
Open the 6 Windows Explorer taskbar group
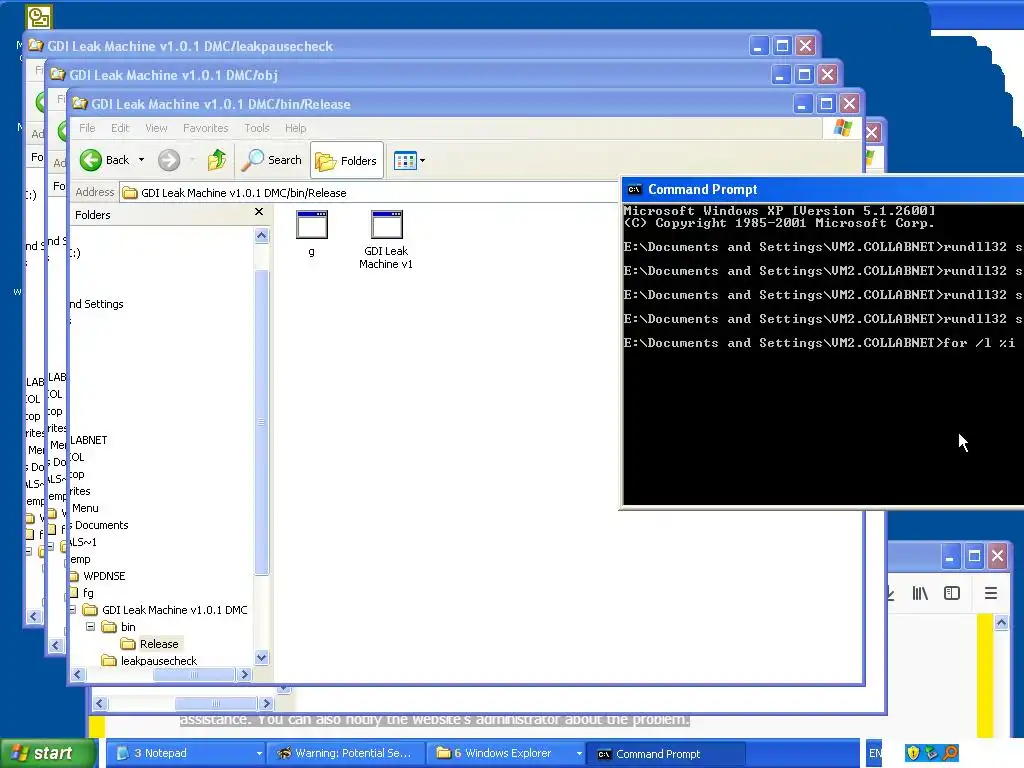pyautogui.click(x=505, y=753)
